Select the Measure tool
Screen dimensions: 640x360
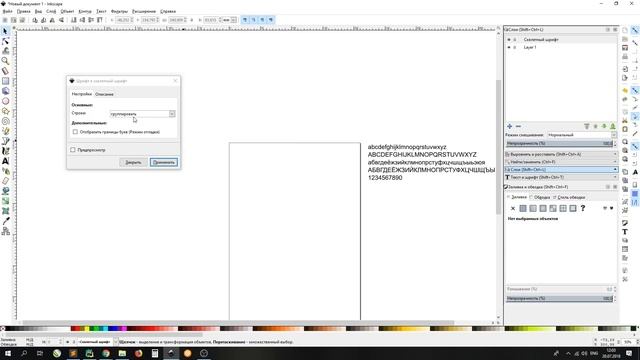[5, 71]
